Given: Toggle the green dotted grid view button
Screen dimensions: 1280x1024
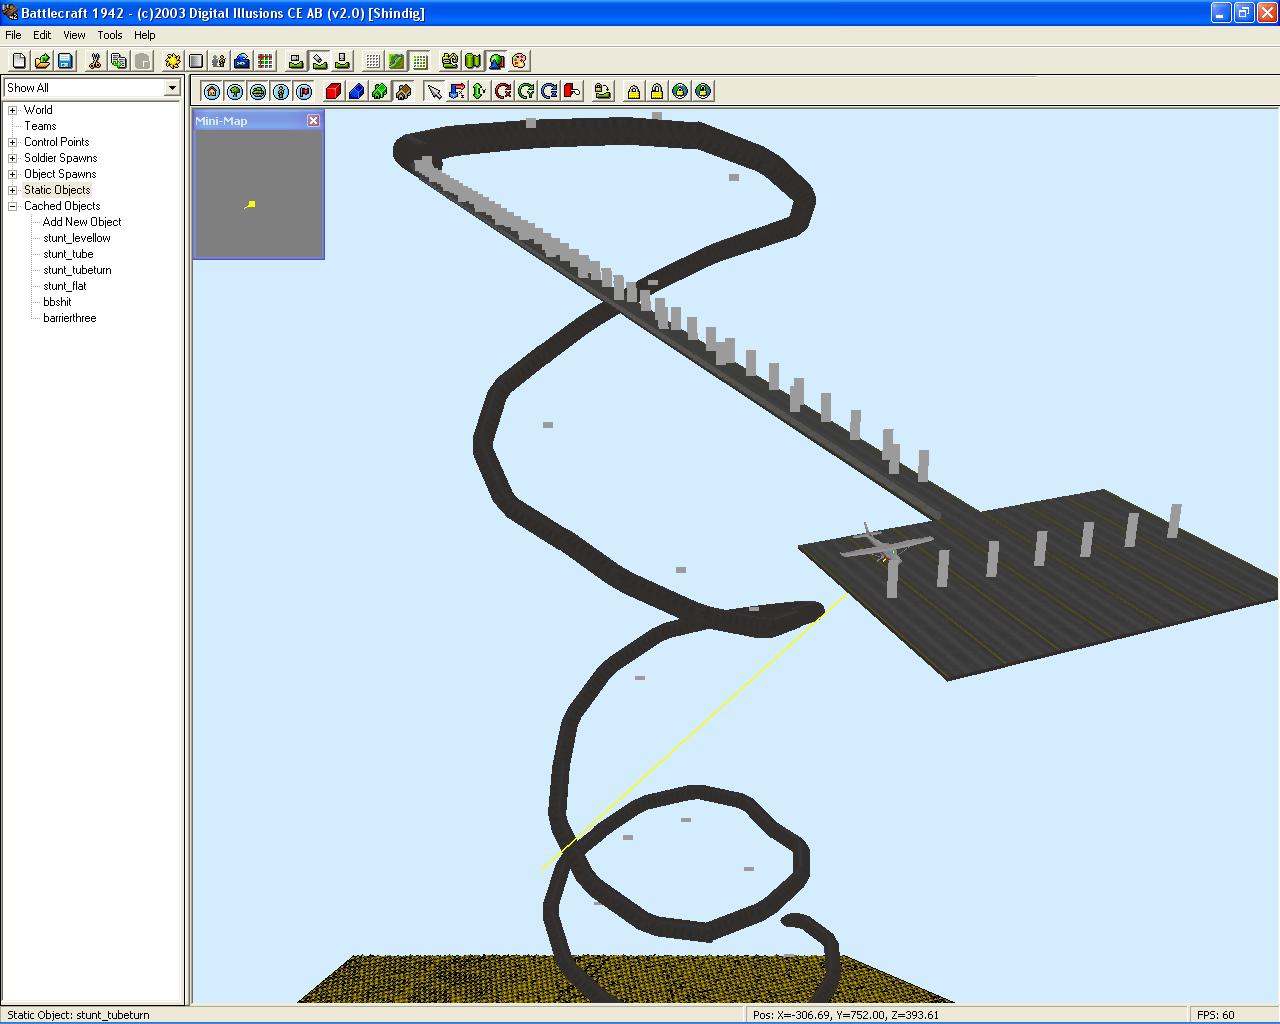Looking at the screenshot, I should tap(419, 61).
